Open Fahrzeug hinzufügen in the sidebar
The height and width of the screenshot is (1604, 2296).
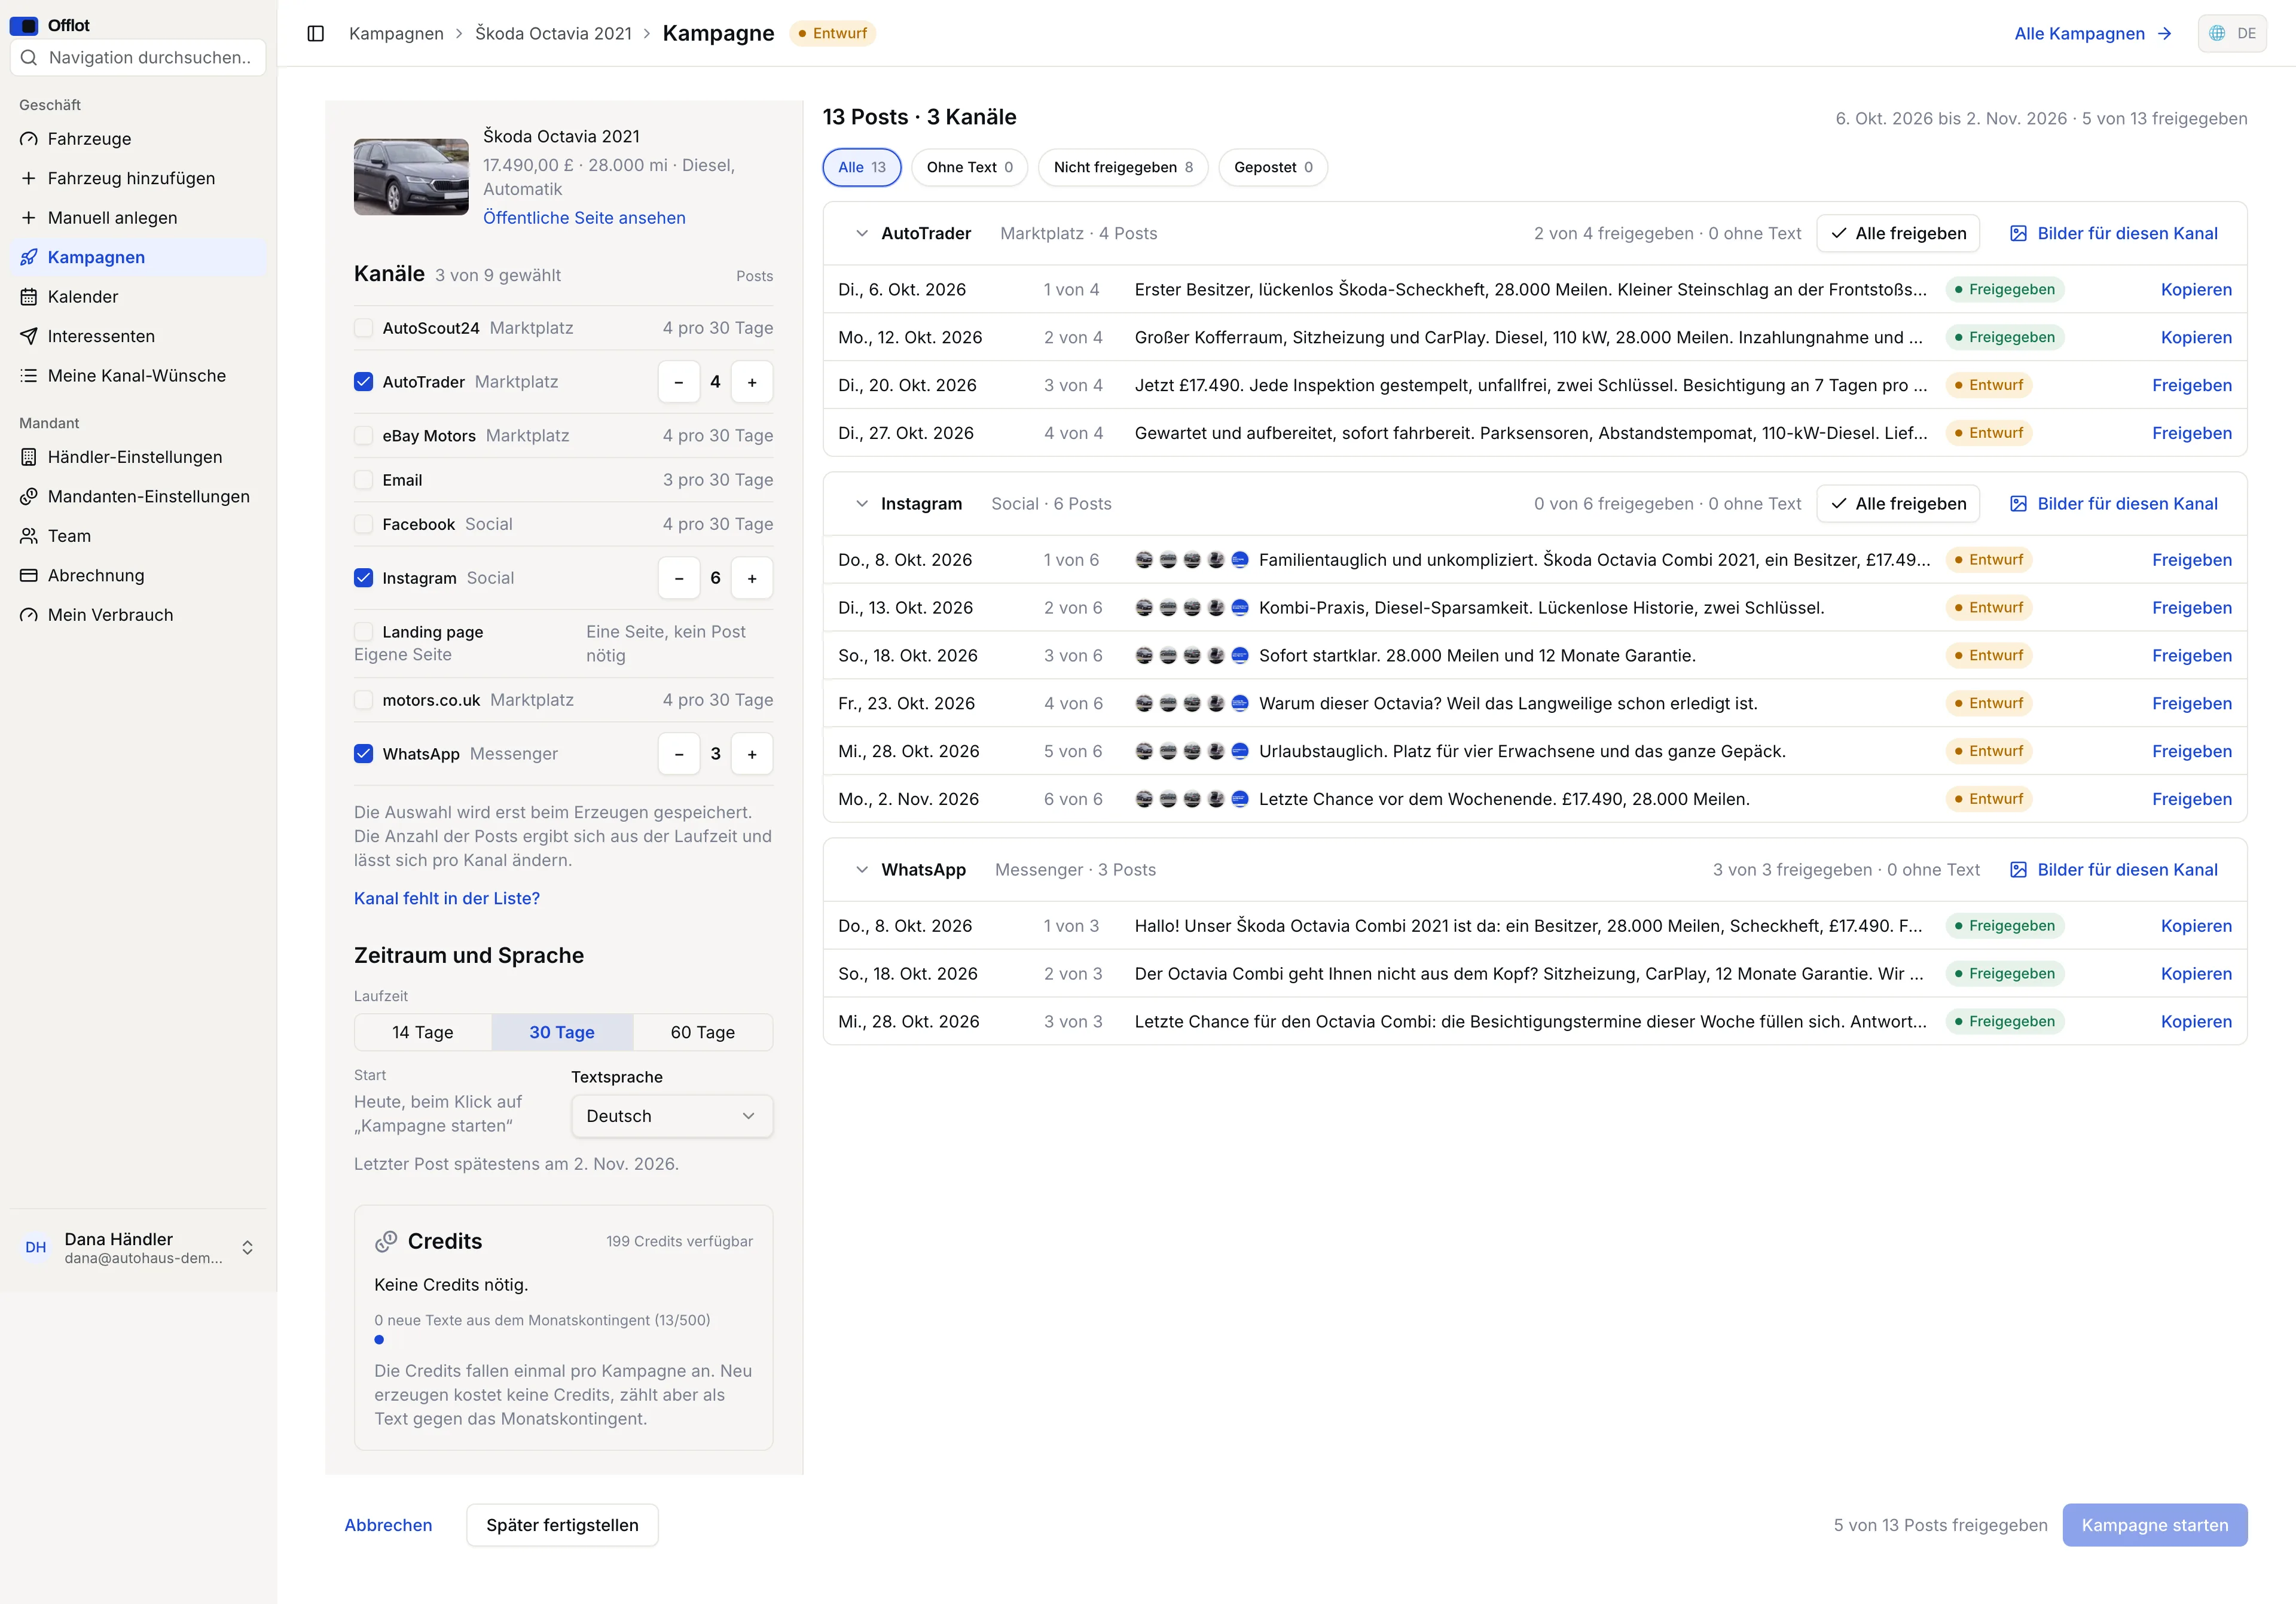pyautogui.click(x=138, y=178)
